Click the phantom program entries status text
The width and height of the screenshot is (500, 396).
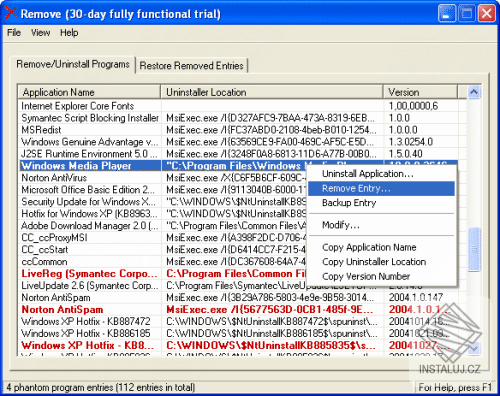[101, 388]
